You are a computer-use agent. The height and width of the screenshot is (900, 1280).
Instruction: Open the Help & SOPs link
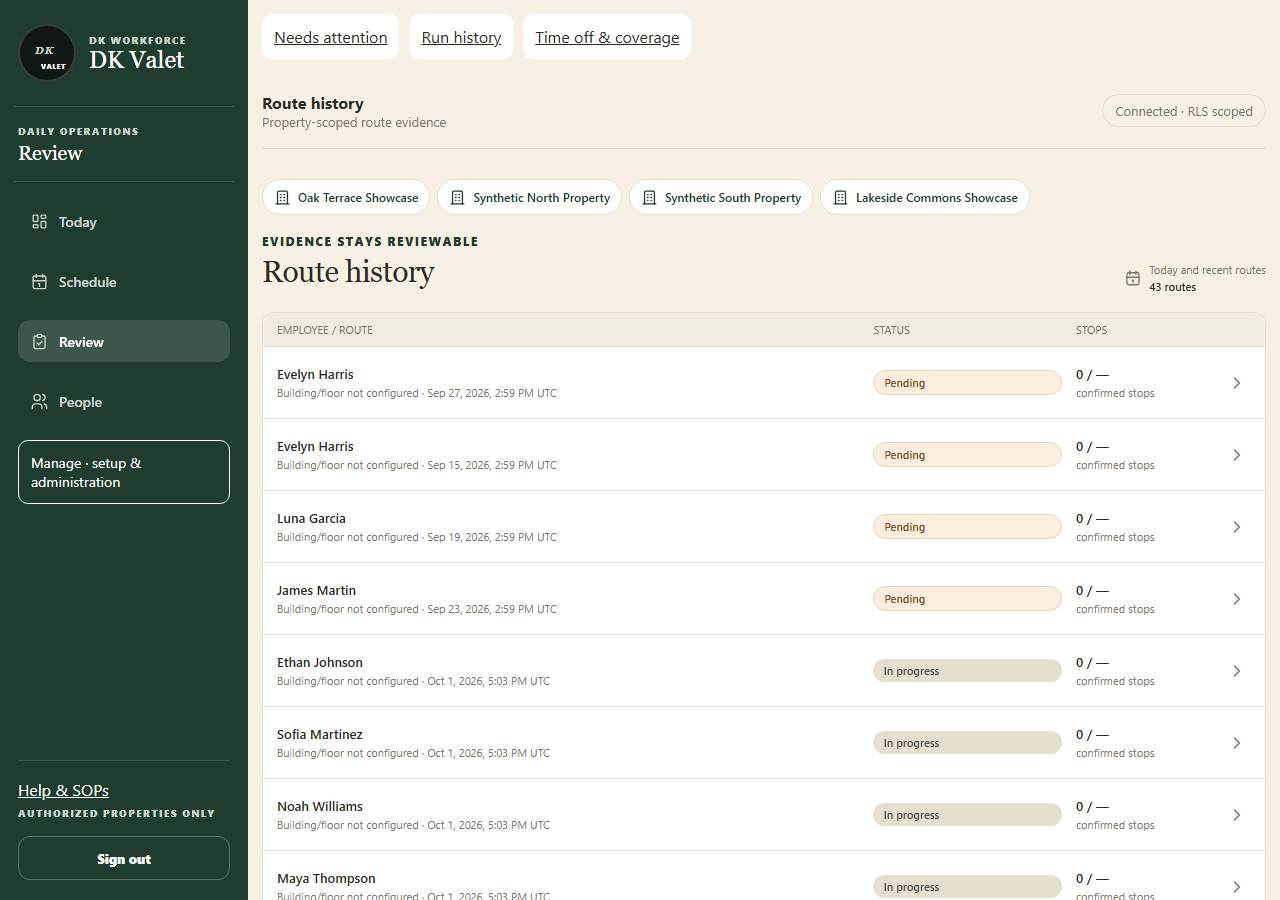click(63, 791)
